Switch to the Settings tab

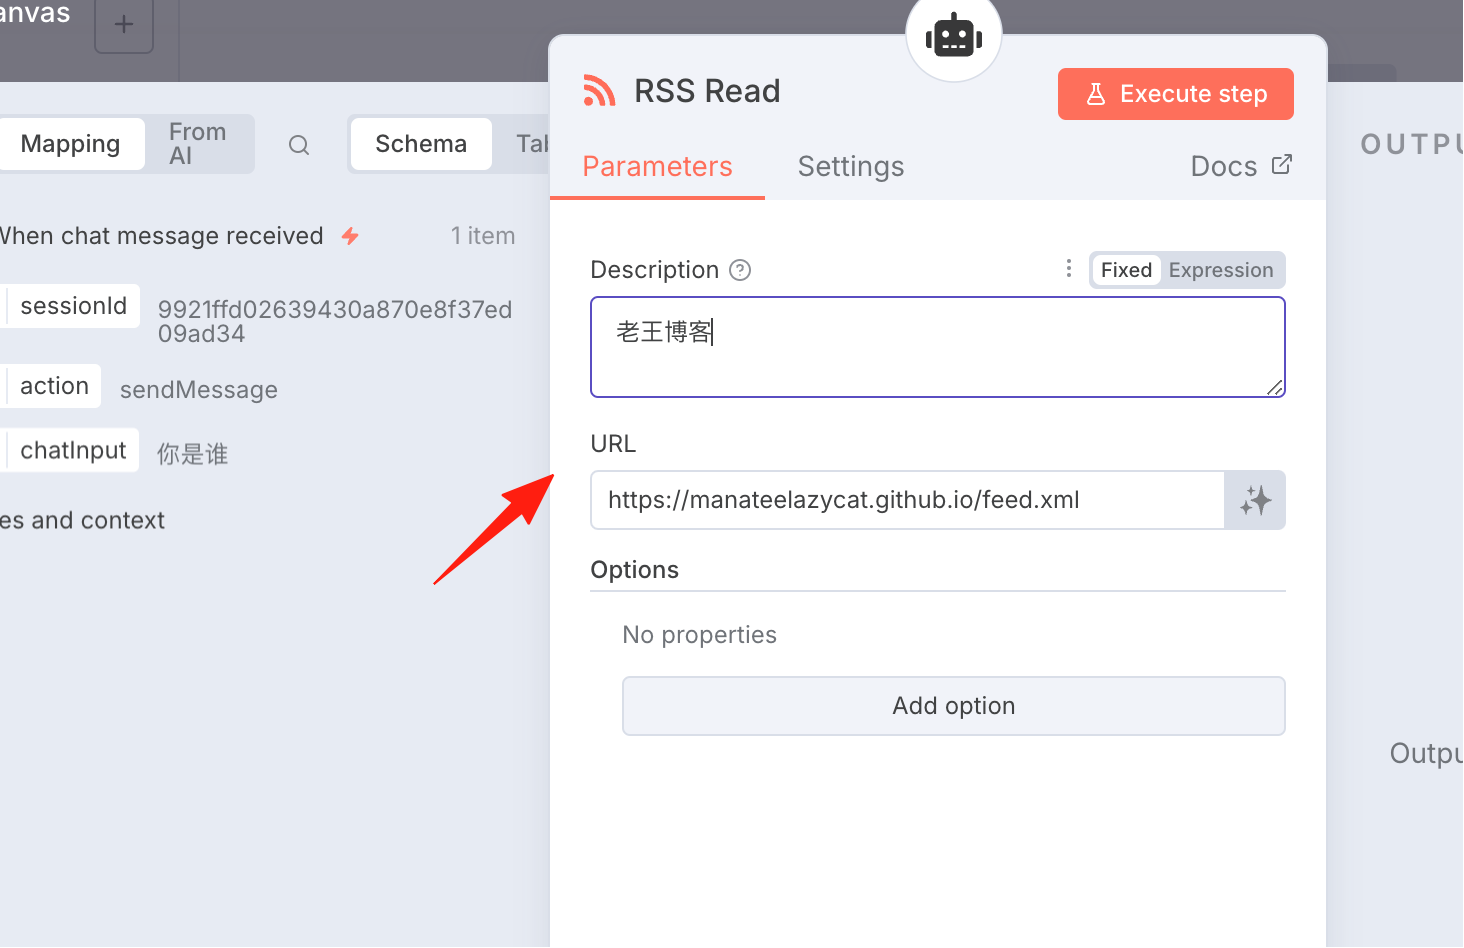(x=851, y=166)
